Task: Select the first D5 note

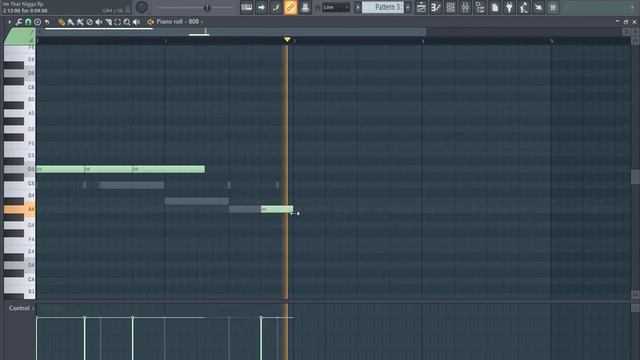Action: pos(60,169)
